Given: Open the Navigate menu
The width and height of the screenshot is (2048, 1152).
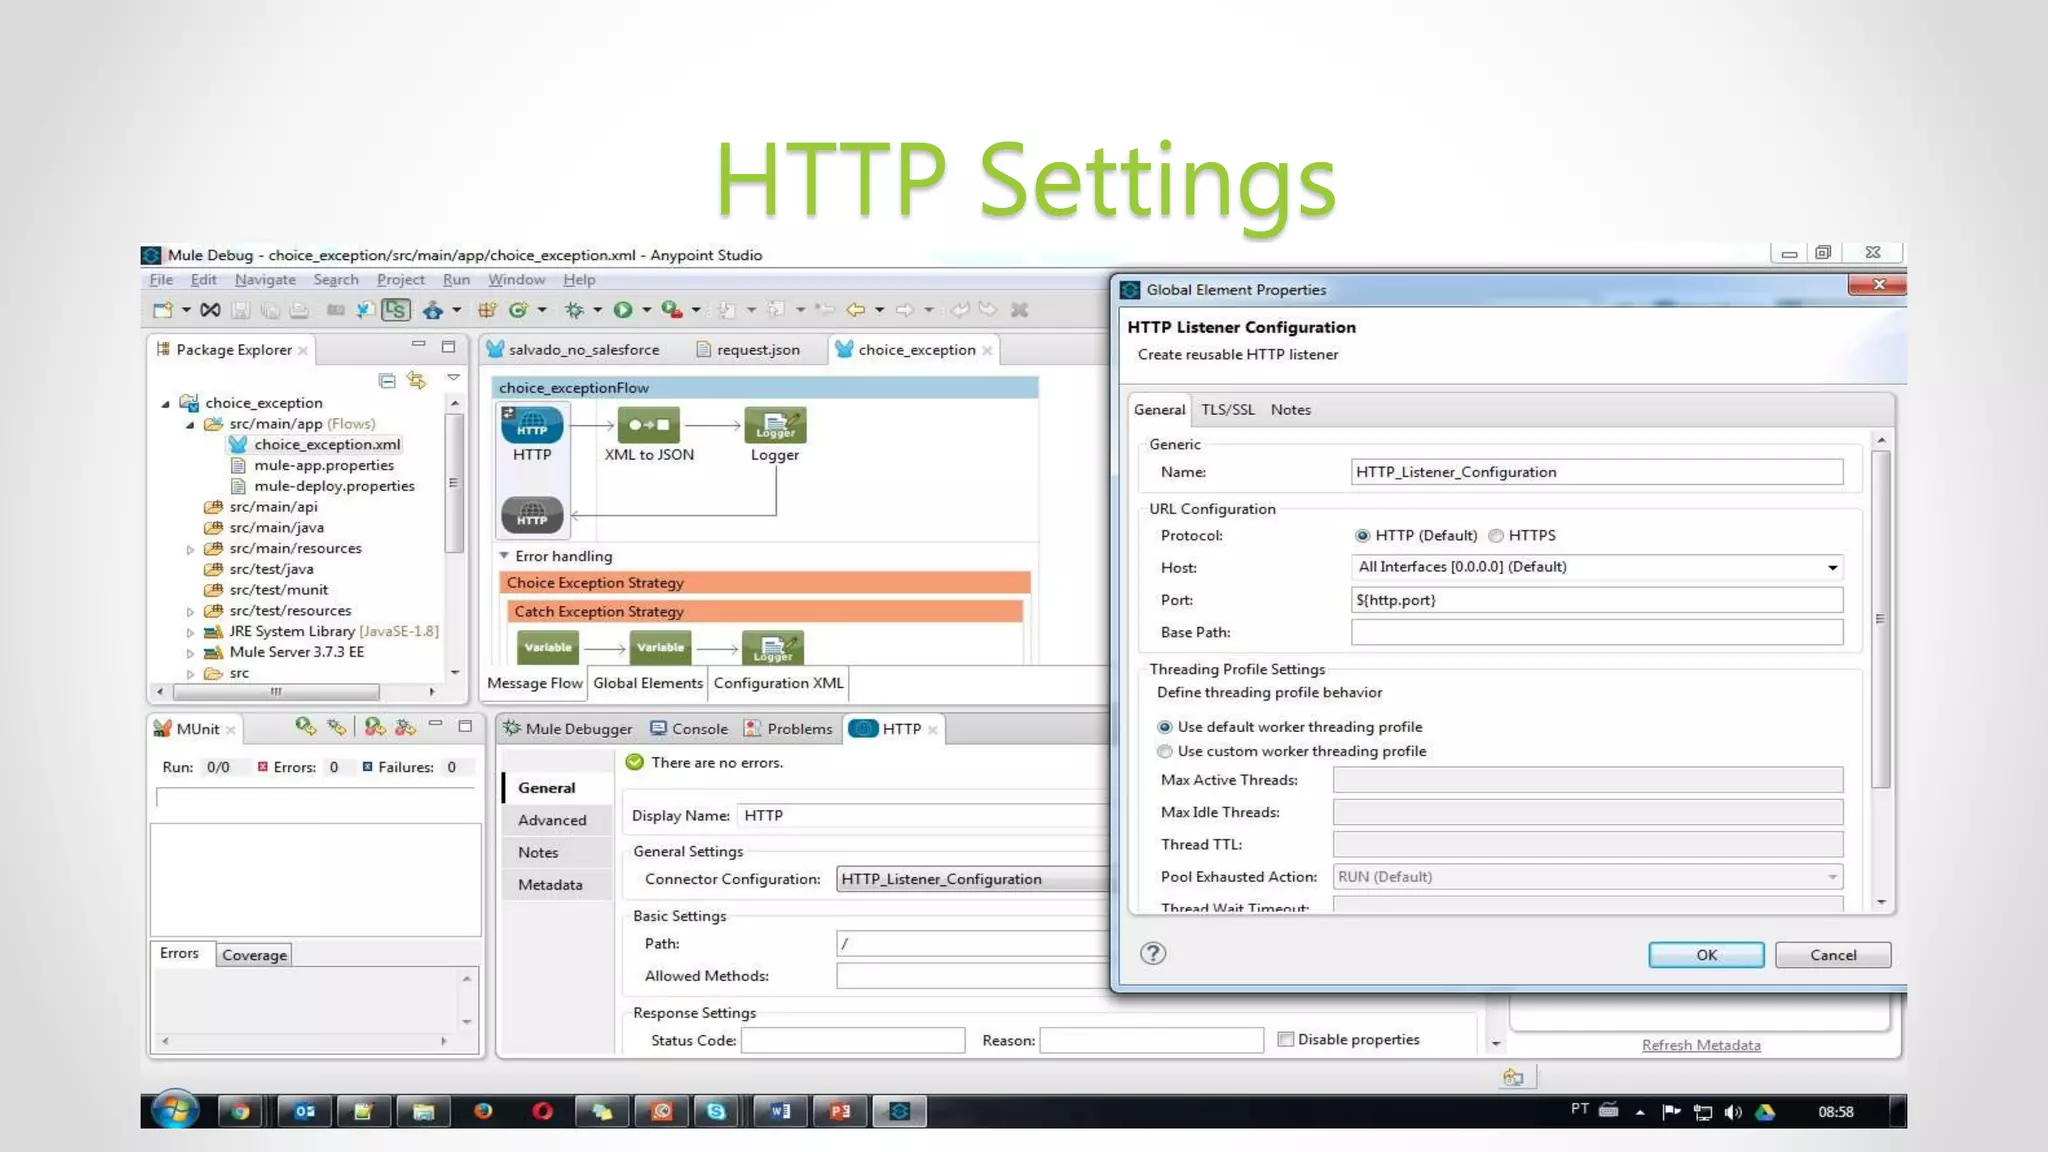Looking at the screenshot, I should [x=265, y=280].
